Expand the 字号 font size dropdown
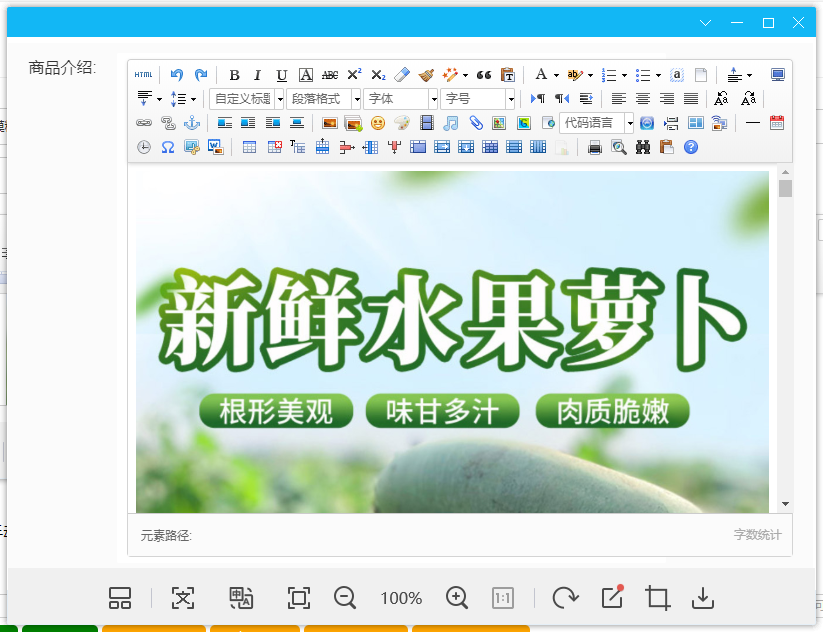 click(479, 99)
